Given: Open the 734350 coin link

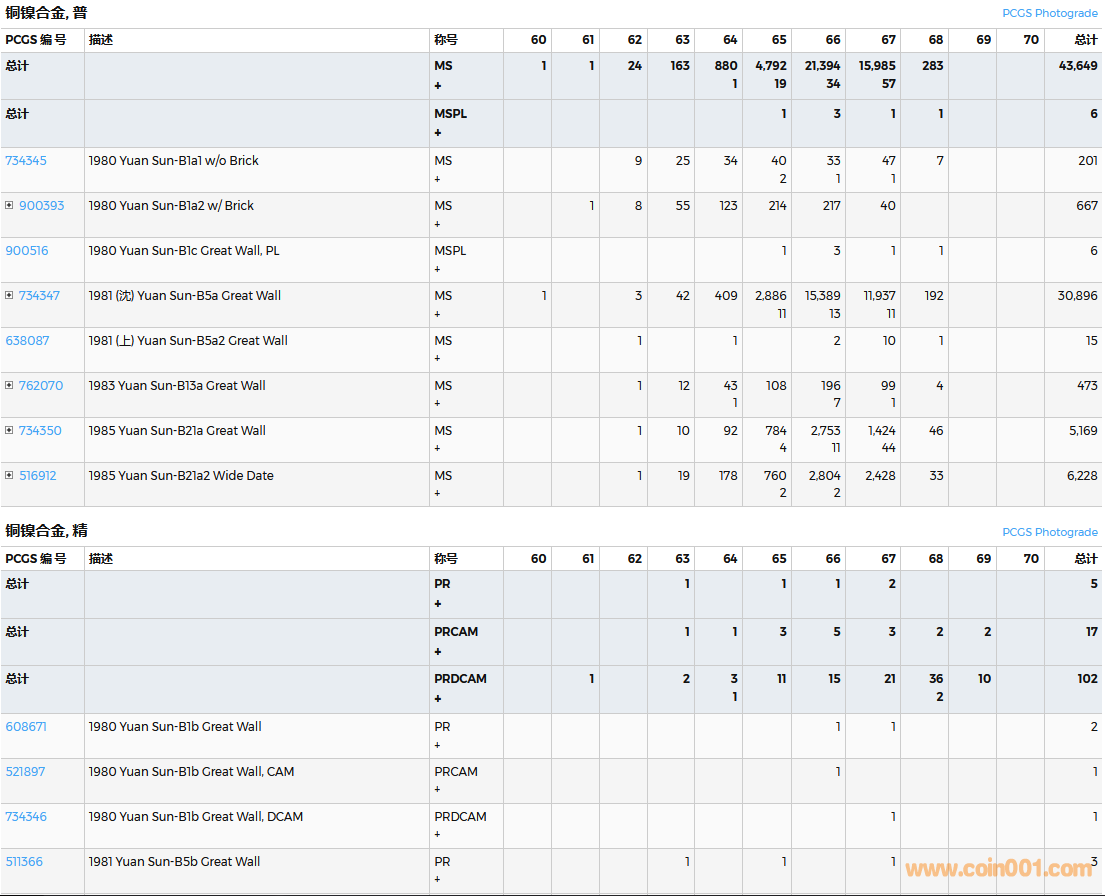Looking at the screenshot, I should 40,430.
